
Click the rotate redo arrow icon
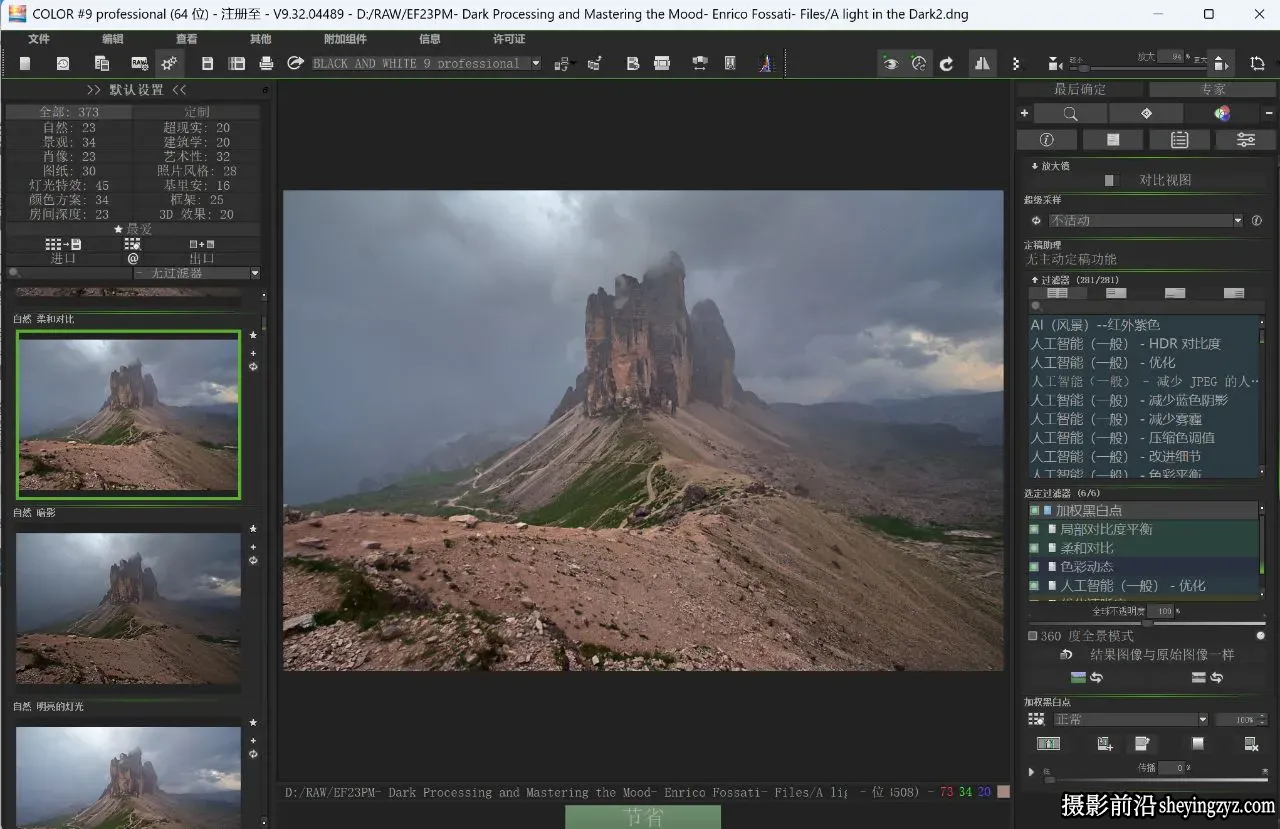(946, 64)
